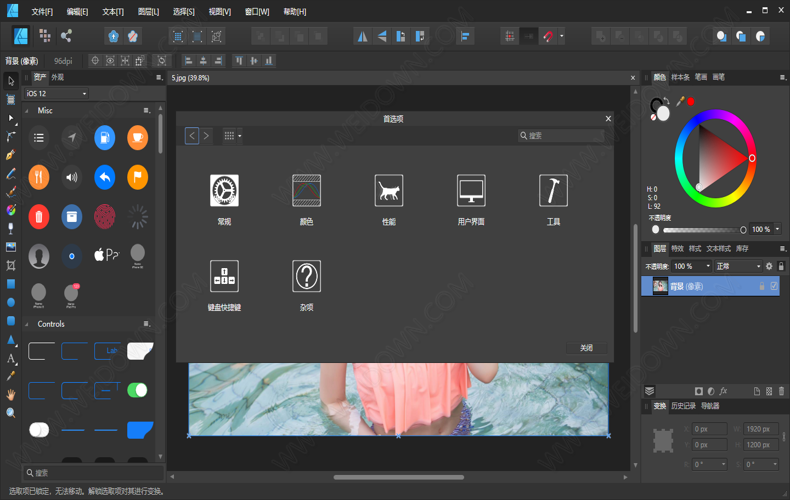
Task: Click the assets panel search field
Action: pos(94,473)
